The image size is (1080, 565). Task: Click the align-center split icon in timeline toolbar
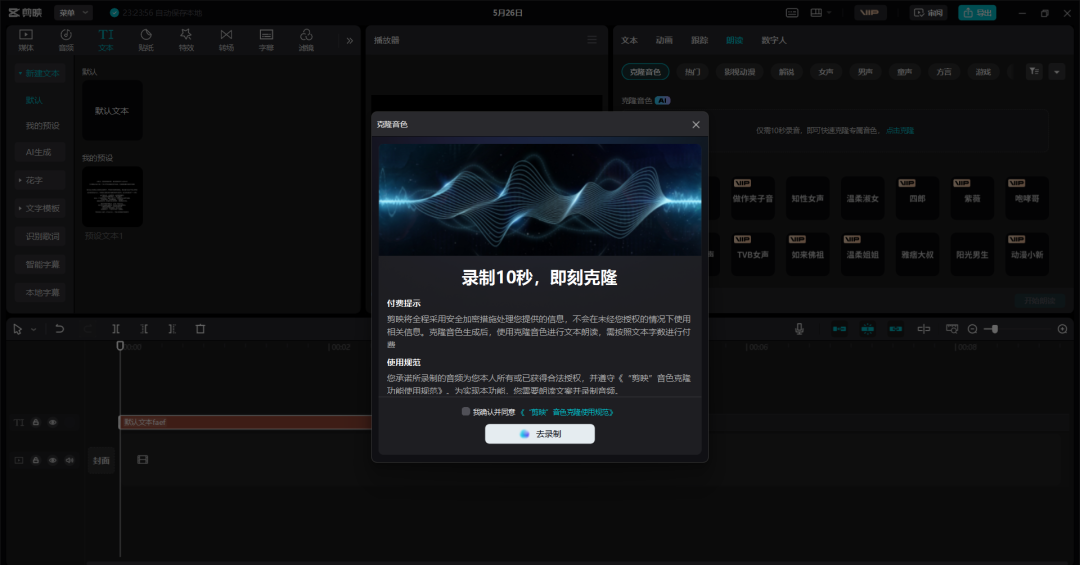click(924, 329)
